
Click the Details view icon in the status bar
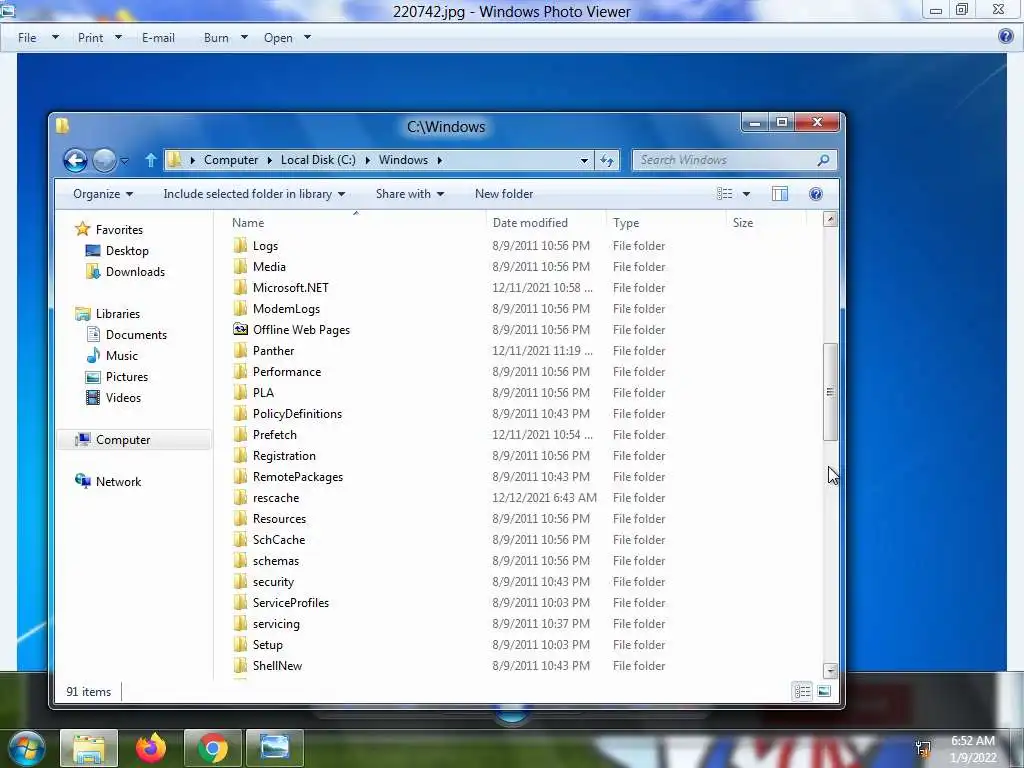click(803, 691)
